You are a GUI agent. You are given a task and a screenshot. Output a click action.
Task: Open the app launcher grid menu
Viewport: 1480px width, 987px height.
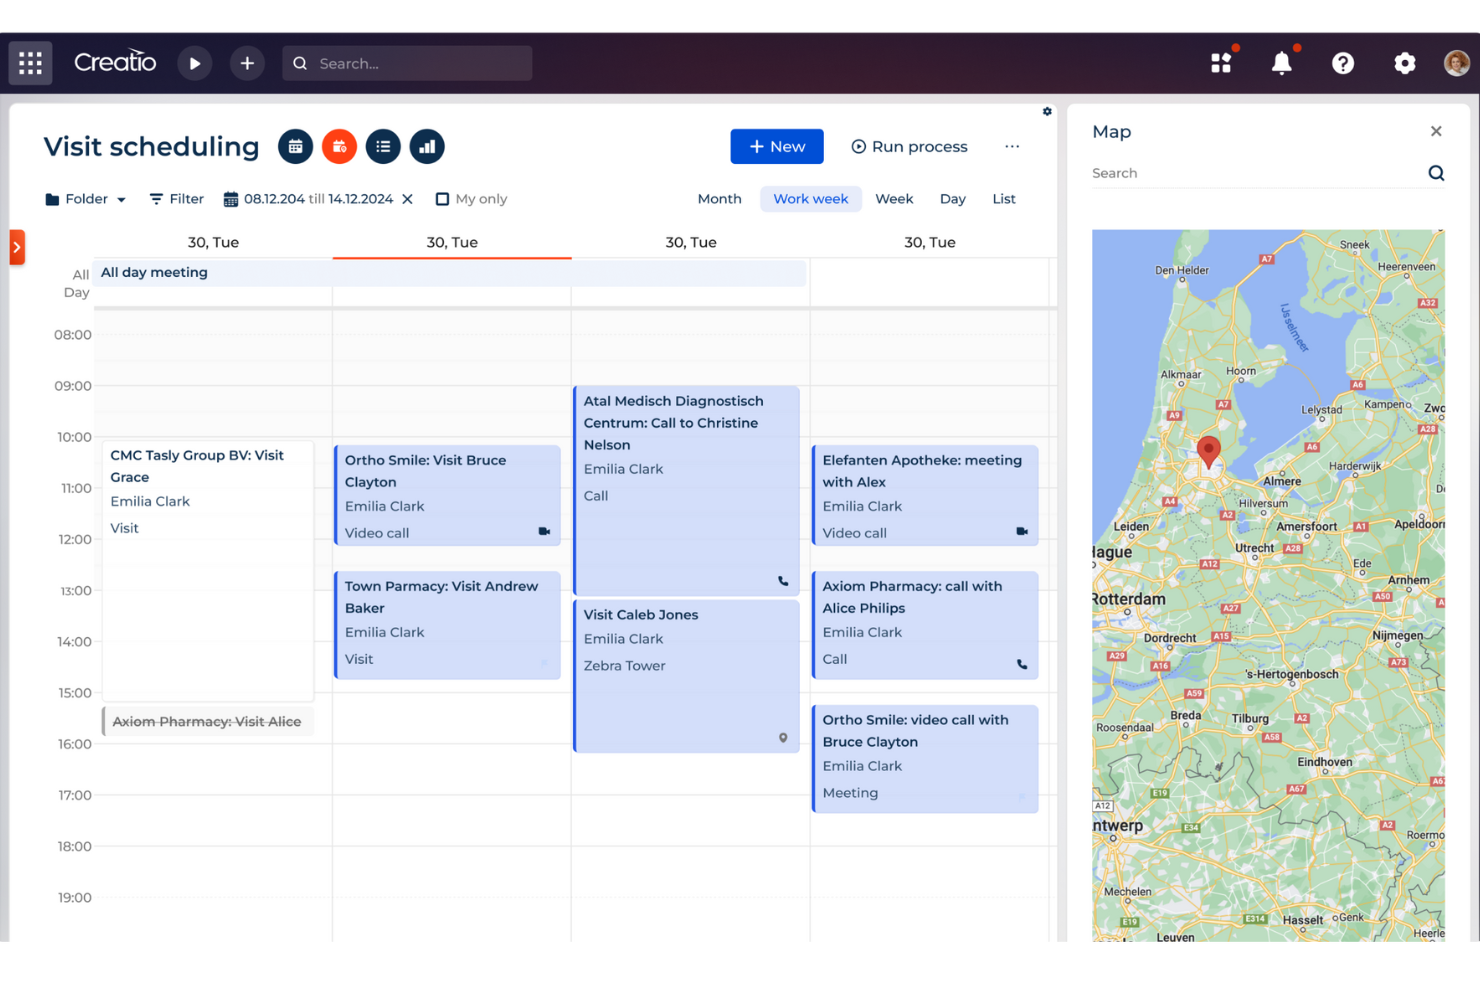click(x=30, y=63)
